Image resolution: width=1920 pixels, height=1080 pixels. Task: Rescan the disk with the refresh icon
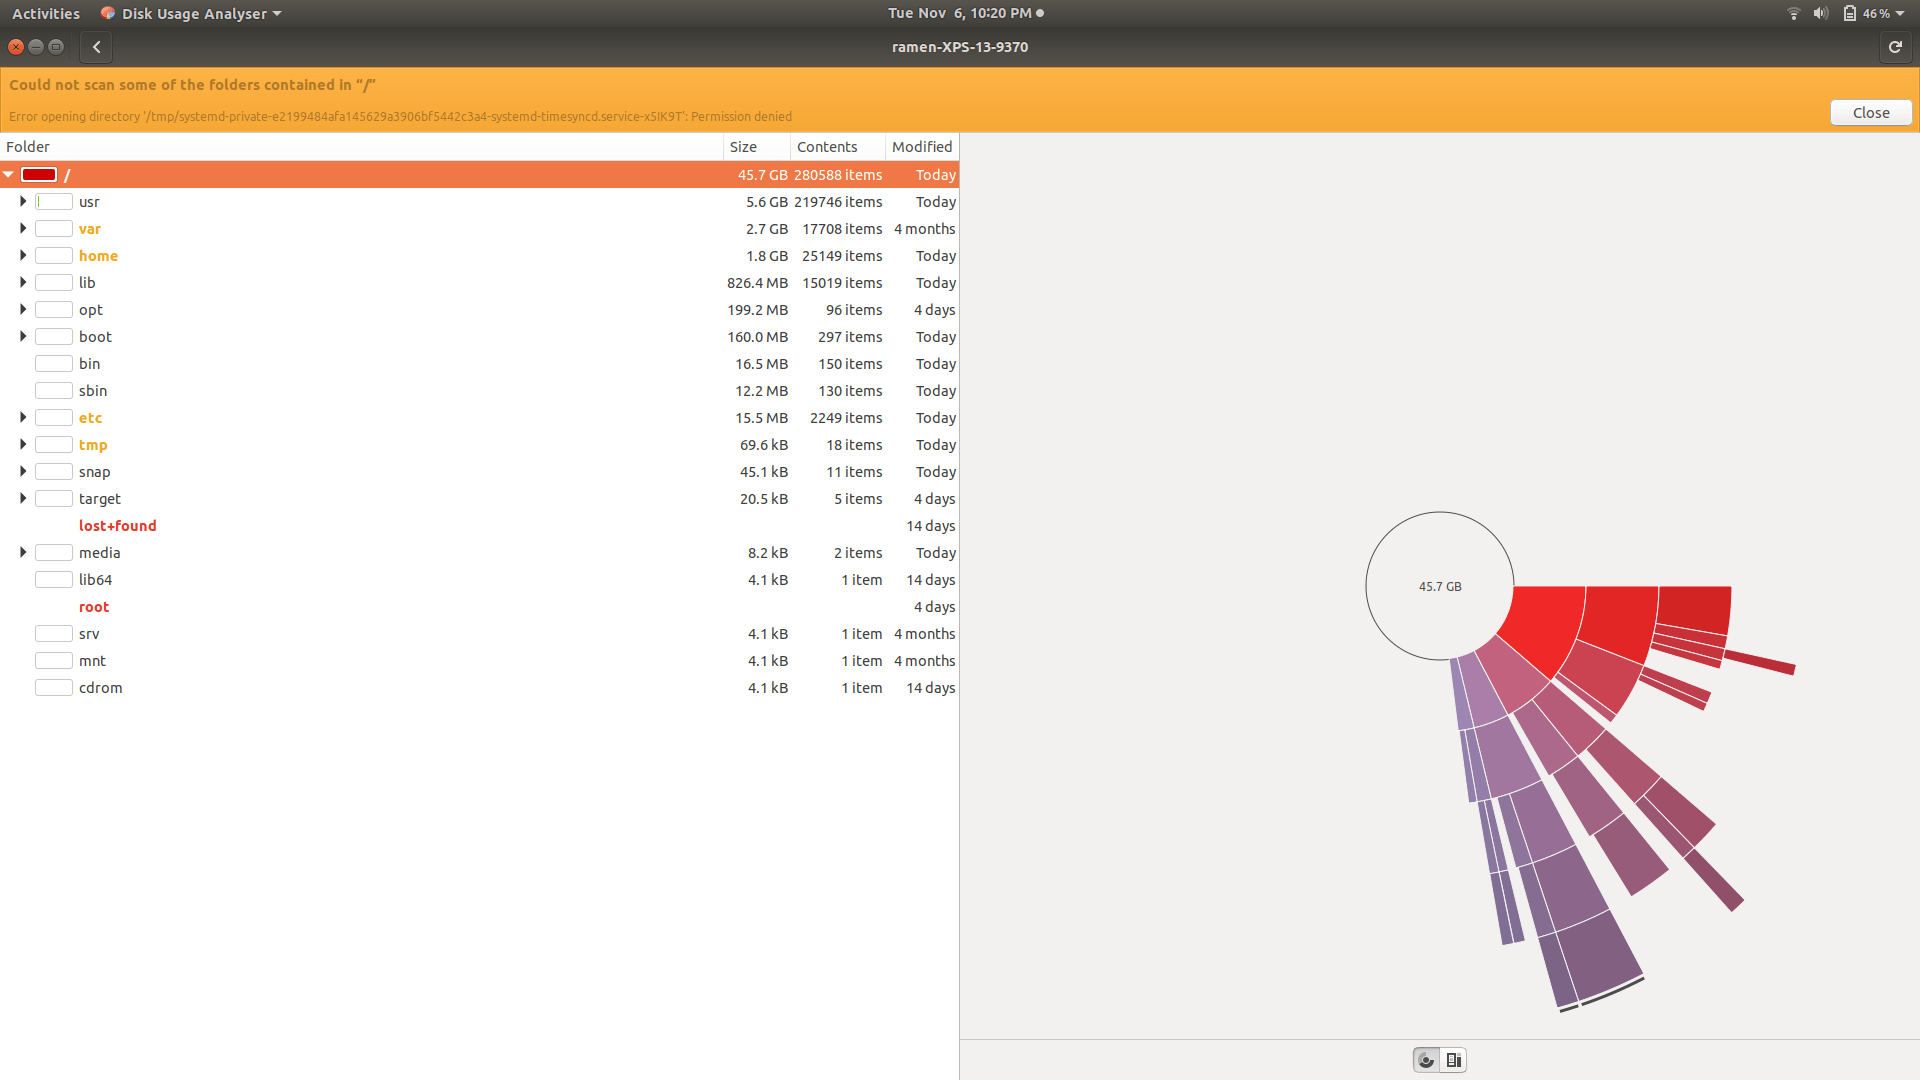1895,47
